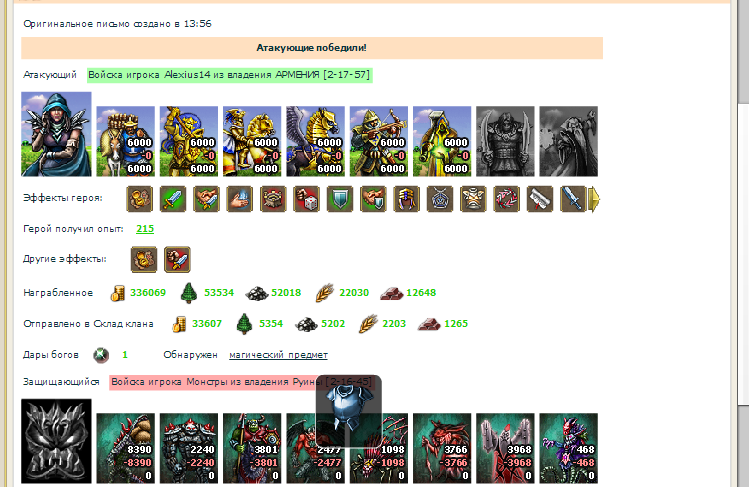Screen dimensions: 749x487
Task: Click the hourglass icon in other effects row
Action: point(144,259)
